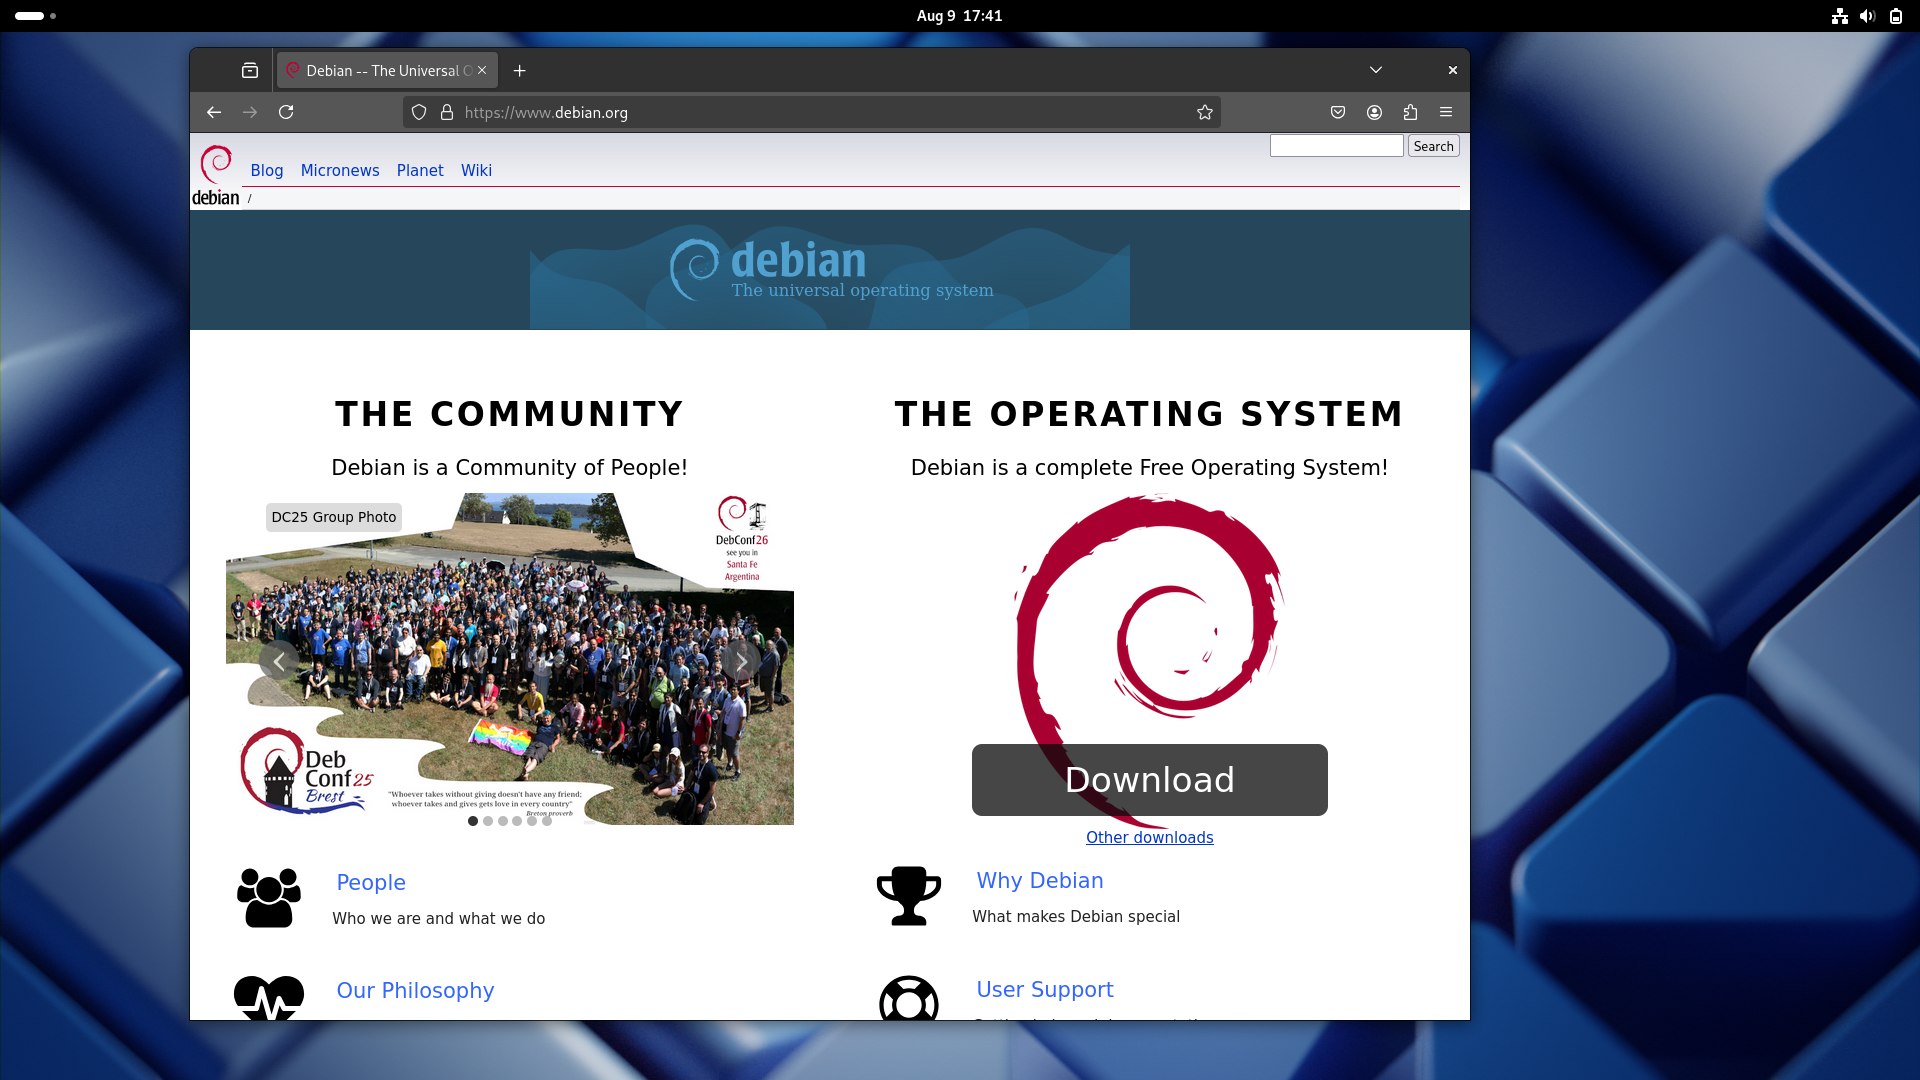Select the first carousel indicator dot

click(x=473, y=821)
